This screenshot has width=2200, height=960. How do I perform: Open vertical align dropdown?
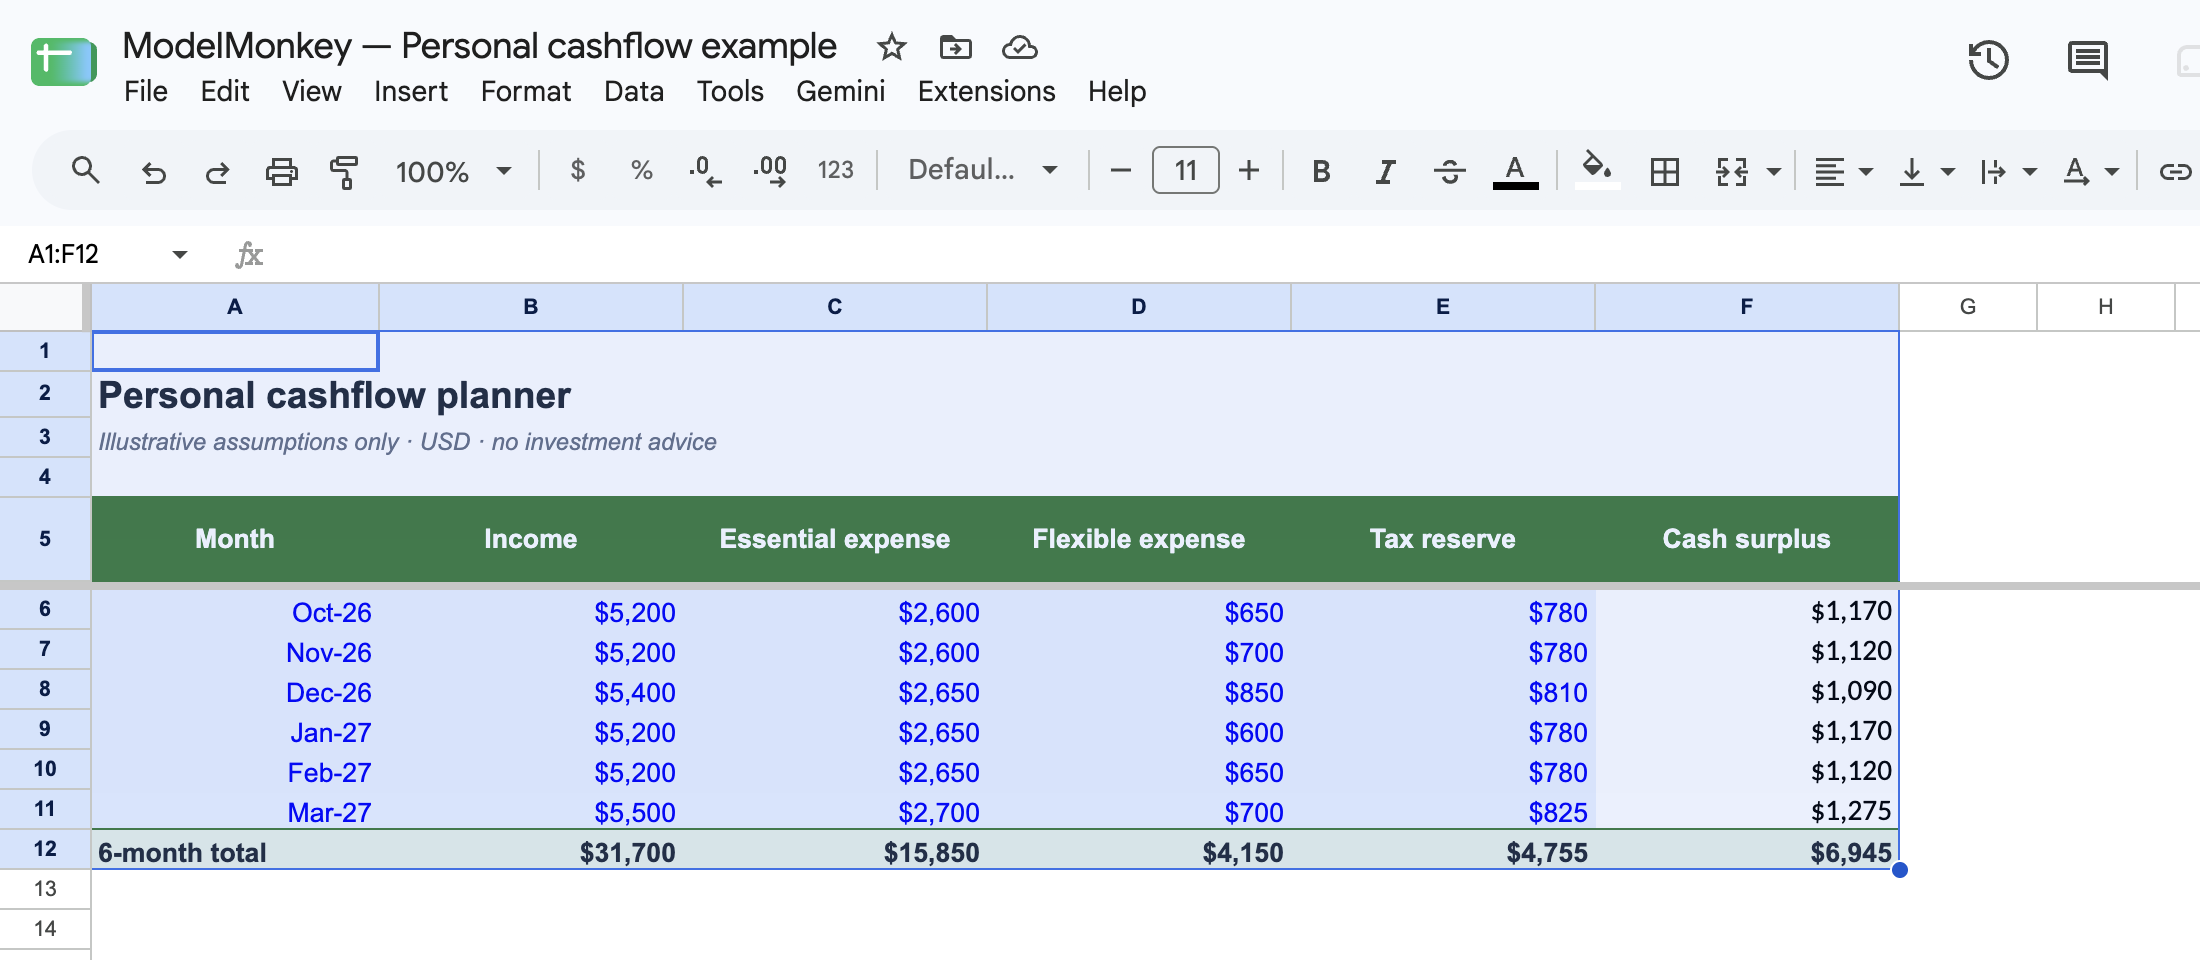click(1926, 172)
